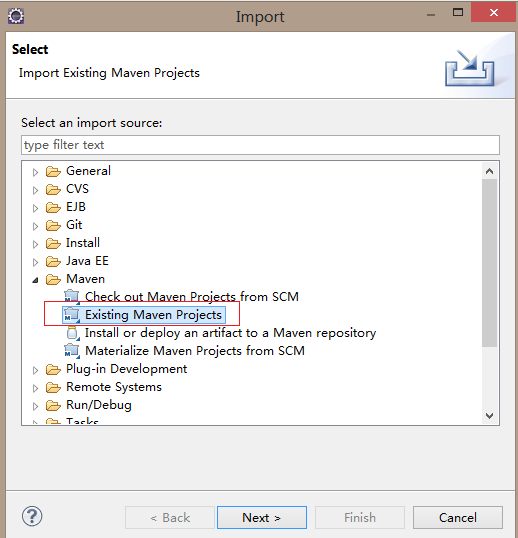This screenshot has height=538, width=518.
Task: Select the Install category label
Action: coord(83,243)
